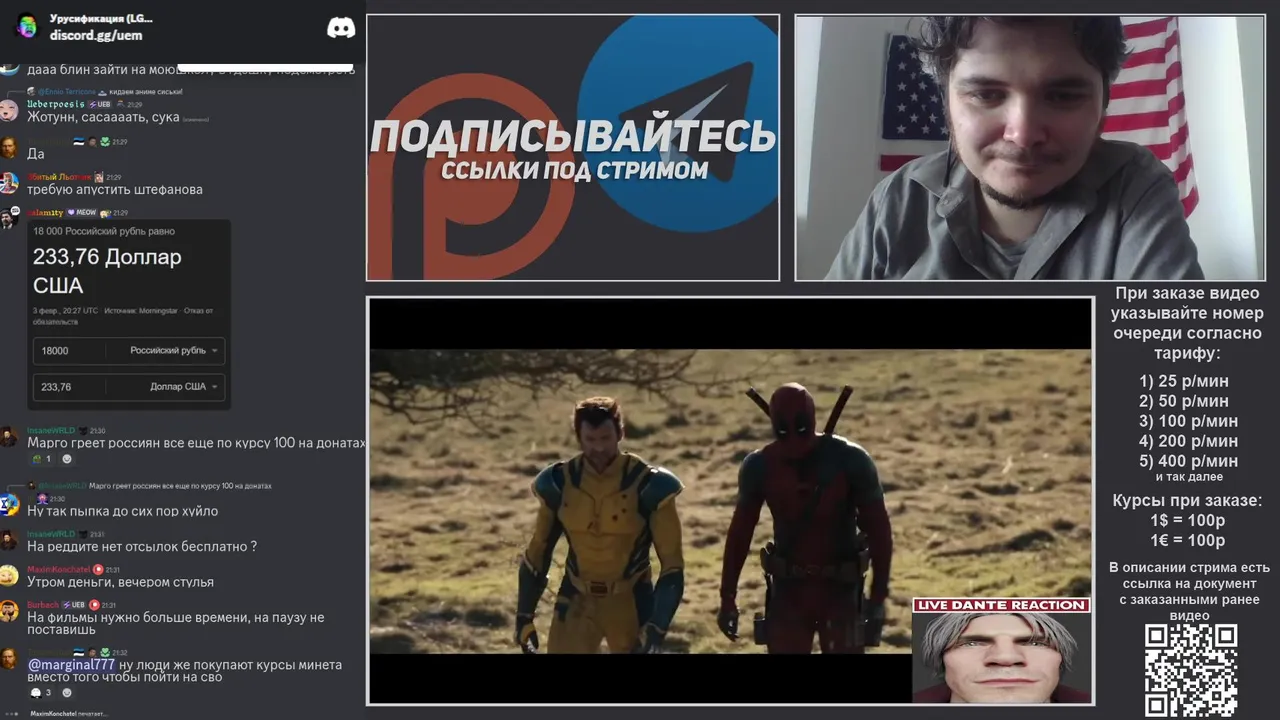Add a reaction to the @marginal777 message
1280x720 pixels.
67,693
